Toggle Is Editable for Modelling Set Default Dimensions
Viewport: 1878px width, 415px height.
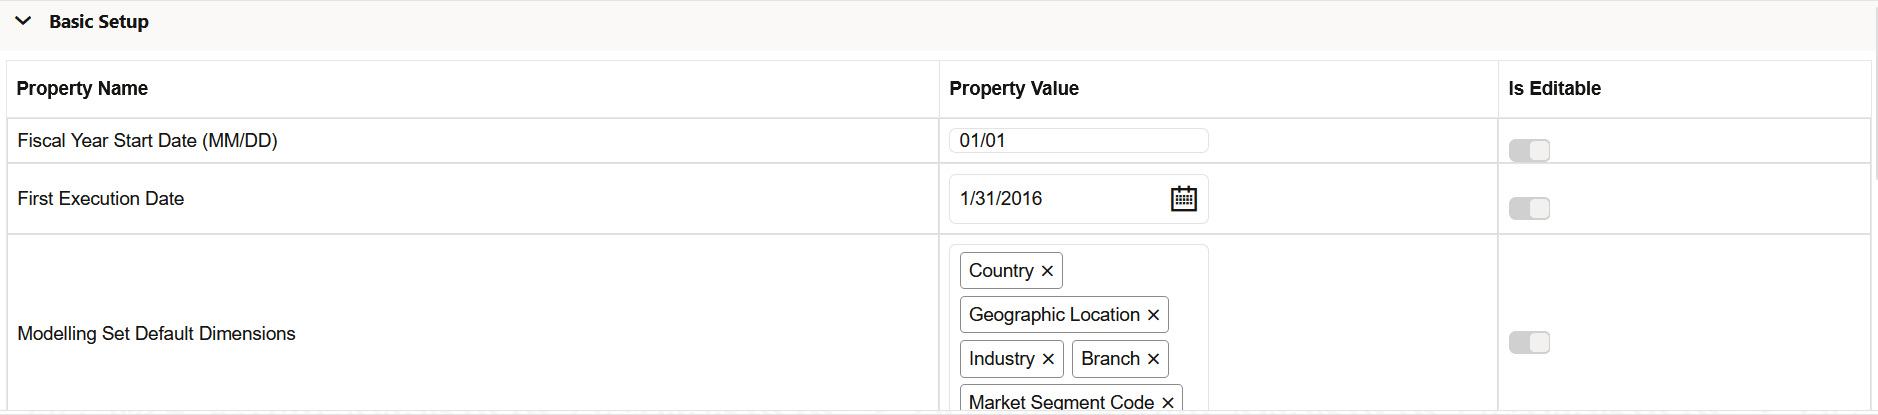[x=1529, y=342]
